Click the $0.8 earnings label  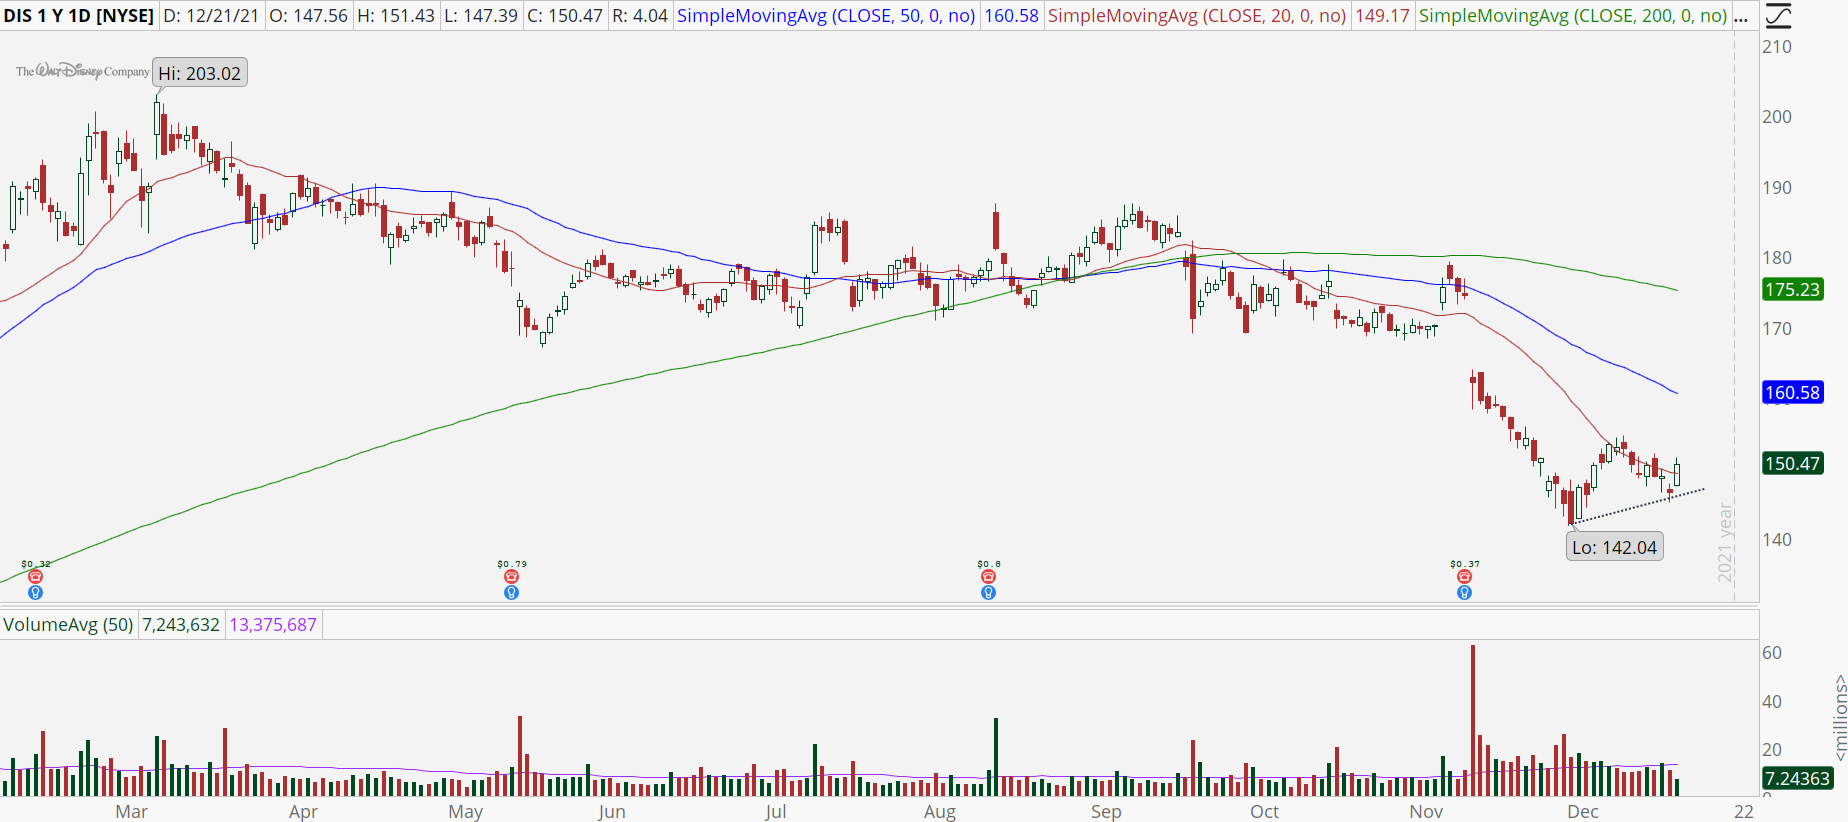point(989,564)
